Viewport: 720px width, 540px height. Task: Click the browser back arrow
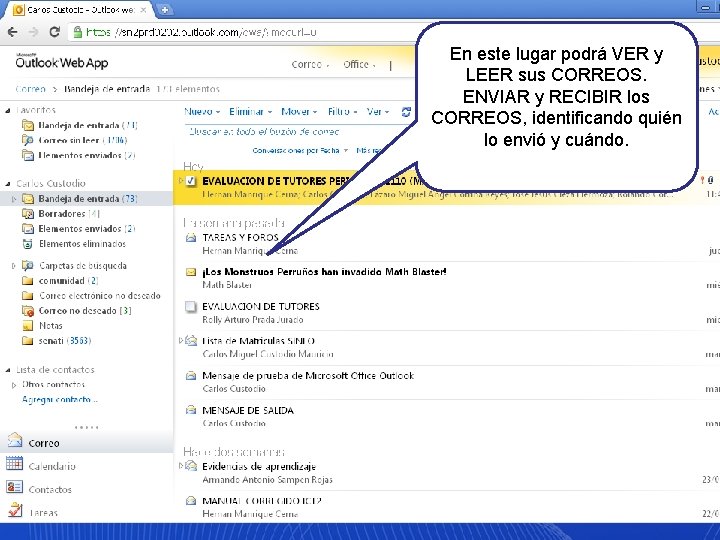tap(12, 32)
